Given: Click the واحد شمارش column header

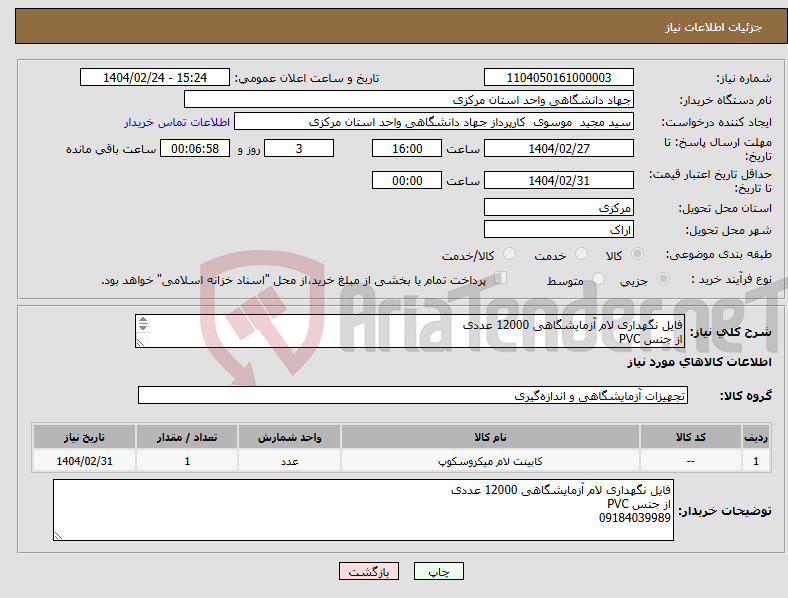Looking at the screenshot, I should tap(289, 437).
